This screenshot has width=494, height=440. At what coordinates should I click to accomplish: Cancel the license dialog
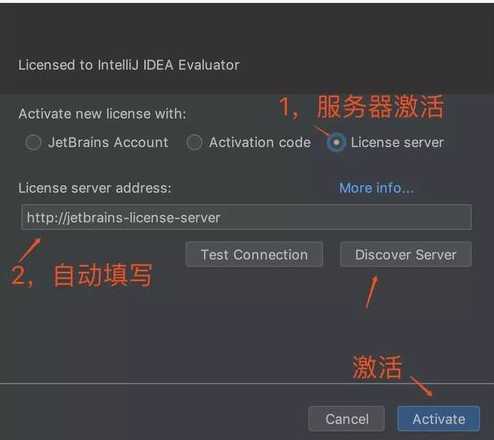347,419
